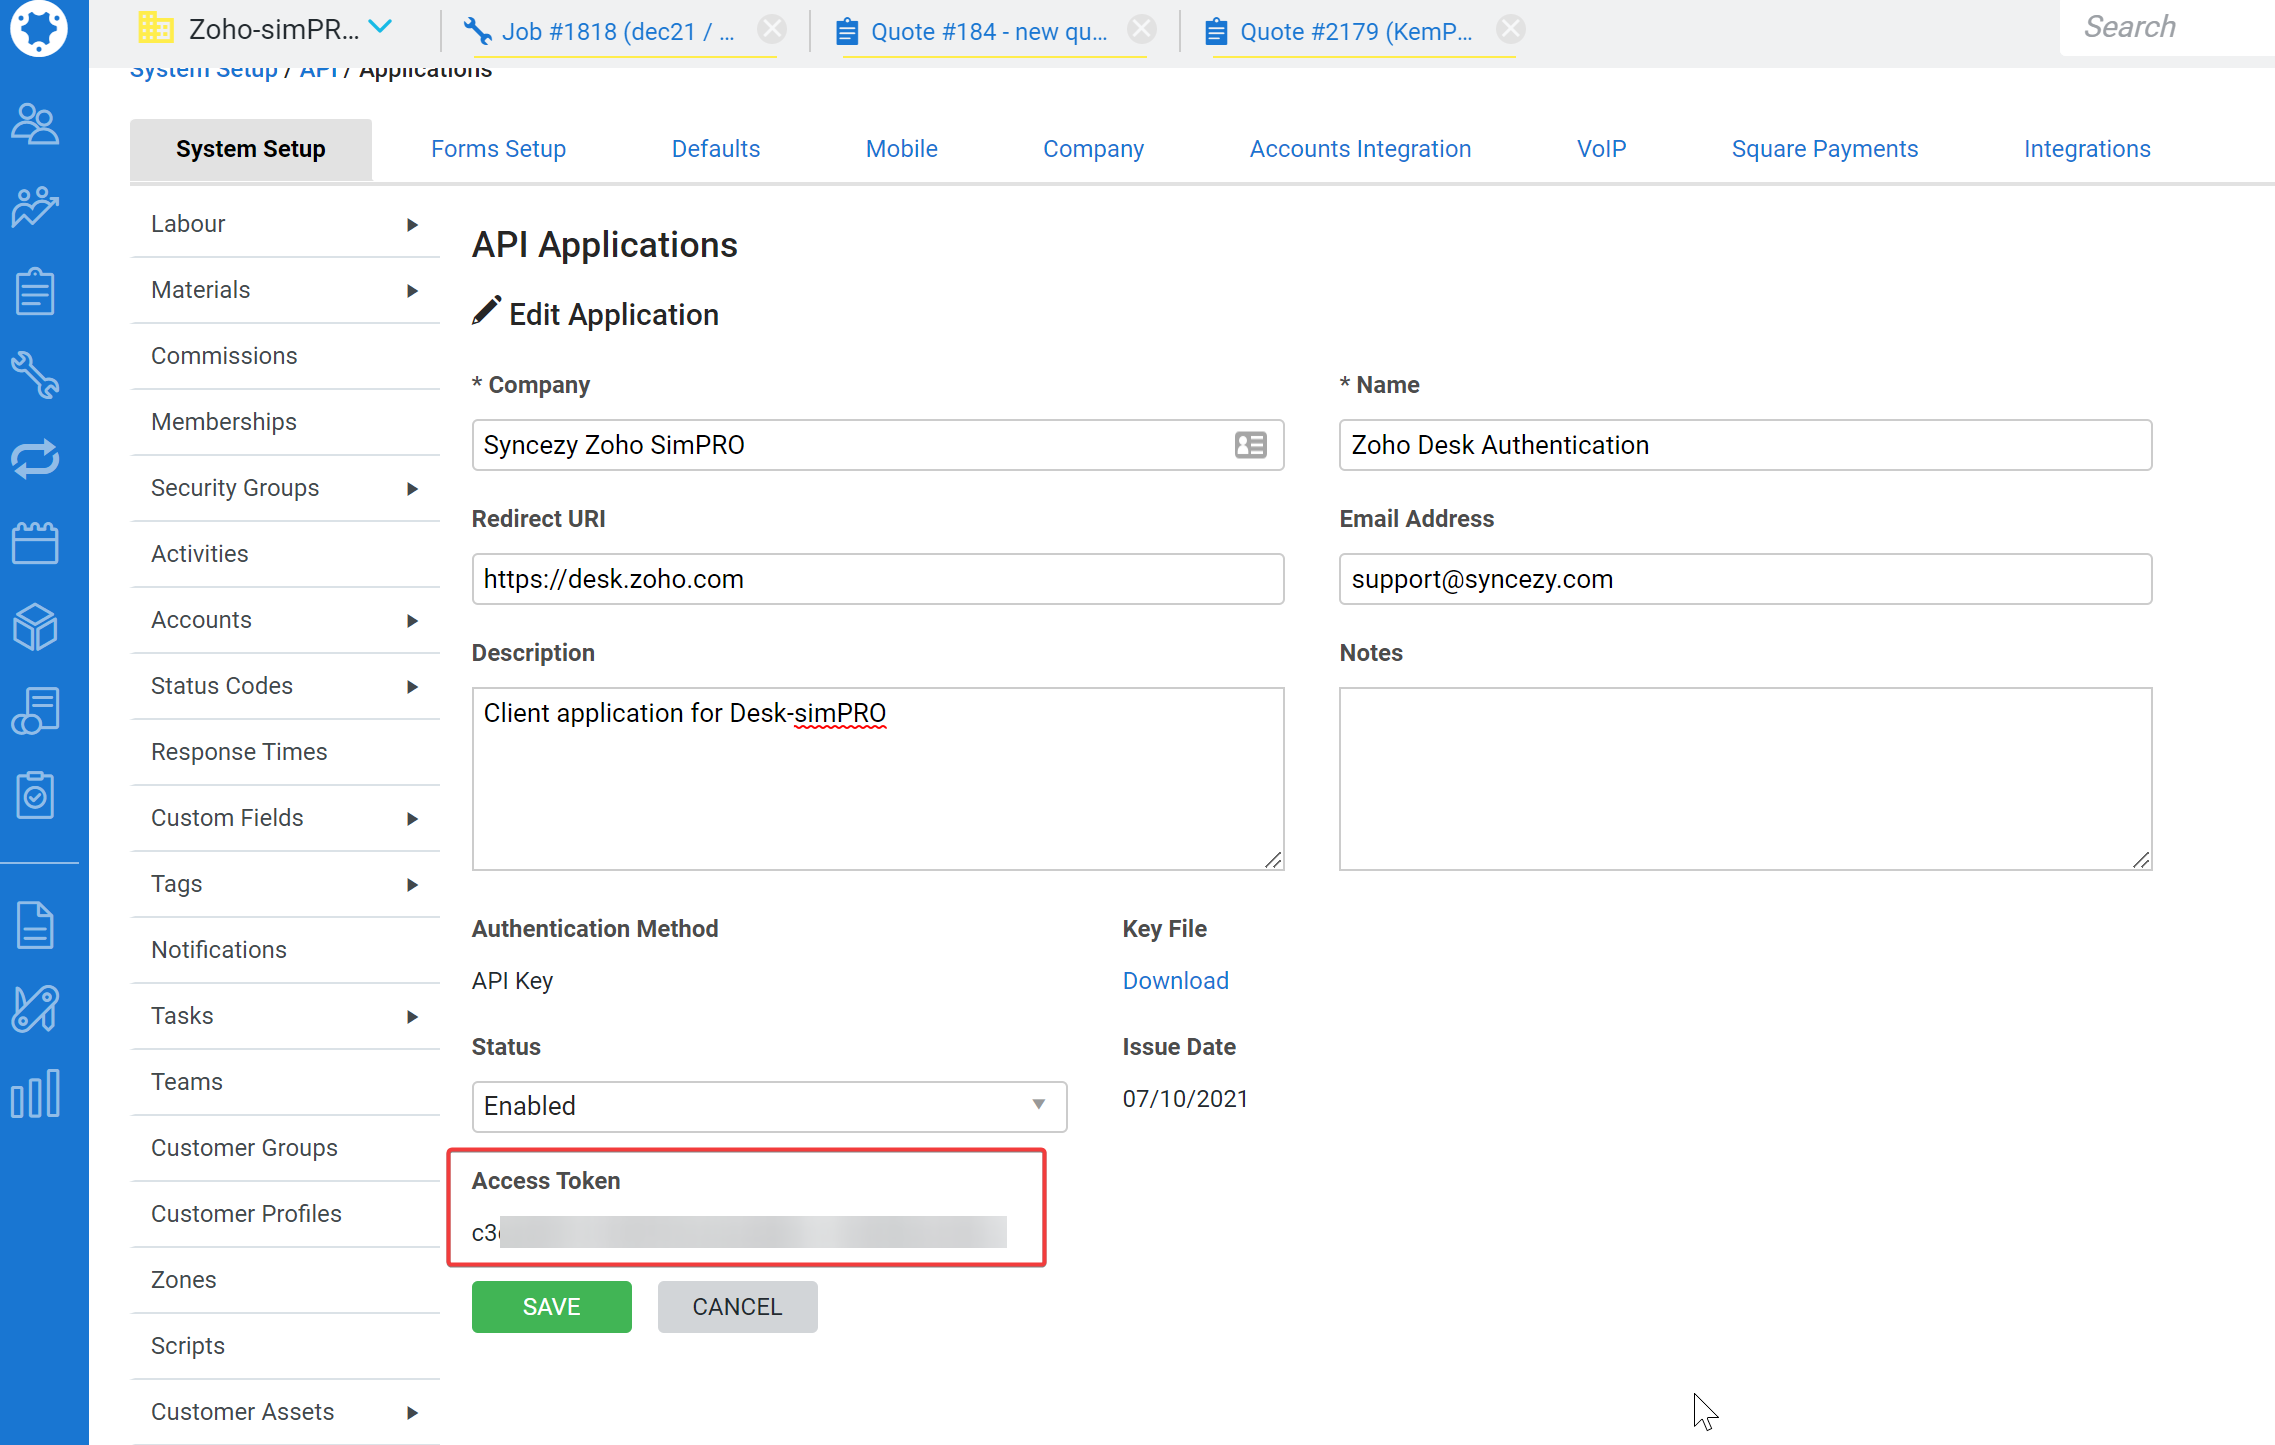The width and height of the screenshot is (2275, 1445).
Task: Open the Recurring arrows sidebar icon
Action: tap(36, 459)
